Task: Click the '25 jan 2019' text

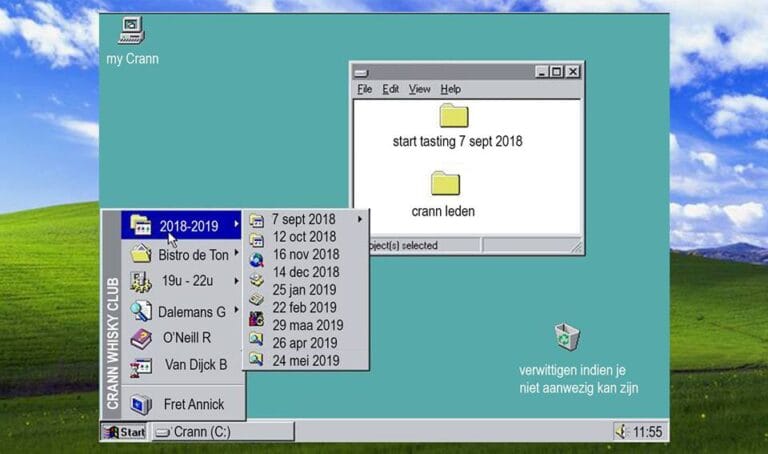Action: [304, 290]
